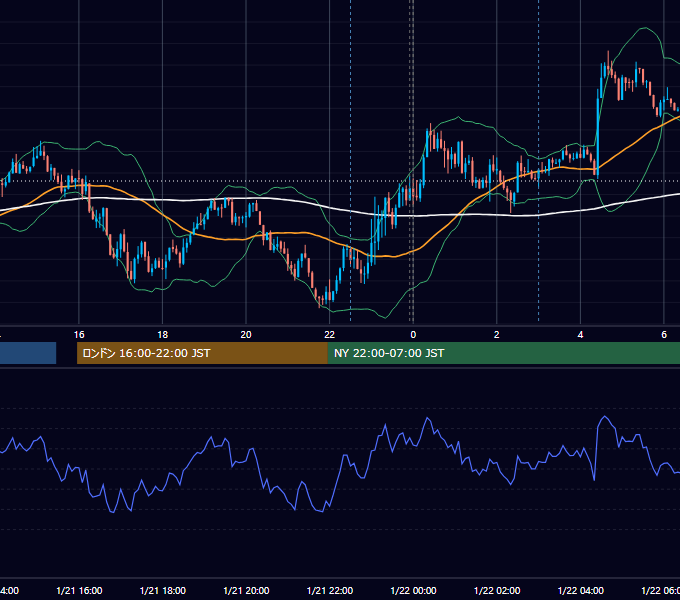Click the NY 22:00-07:00 JST session bar

(x=503, y=353)
